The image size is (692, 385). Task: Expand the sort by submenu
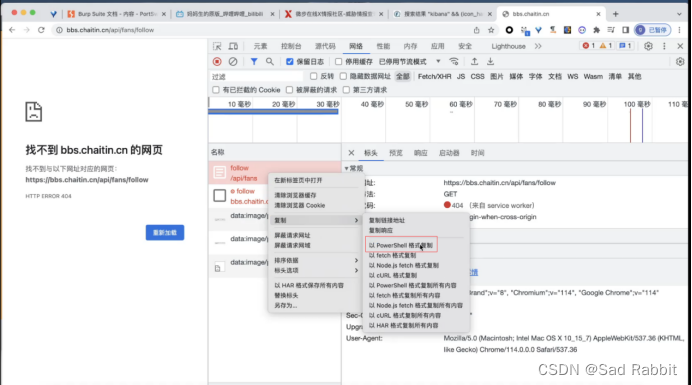pyautogui.click(x=315, y=260)
